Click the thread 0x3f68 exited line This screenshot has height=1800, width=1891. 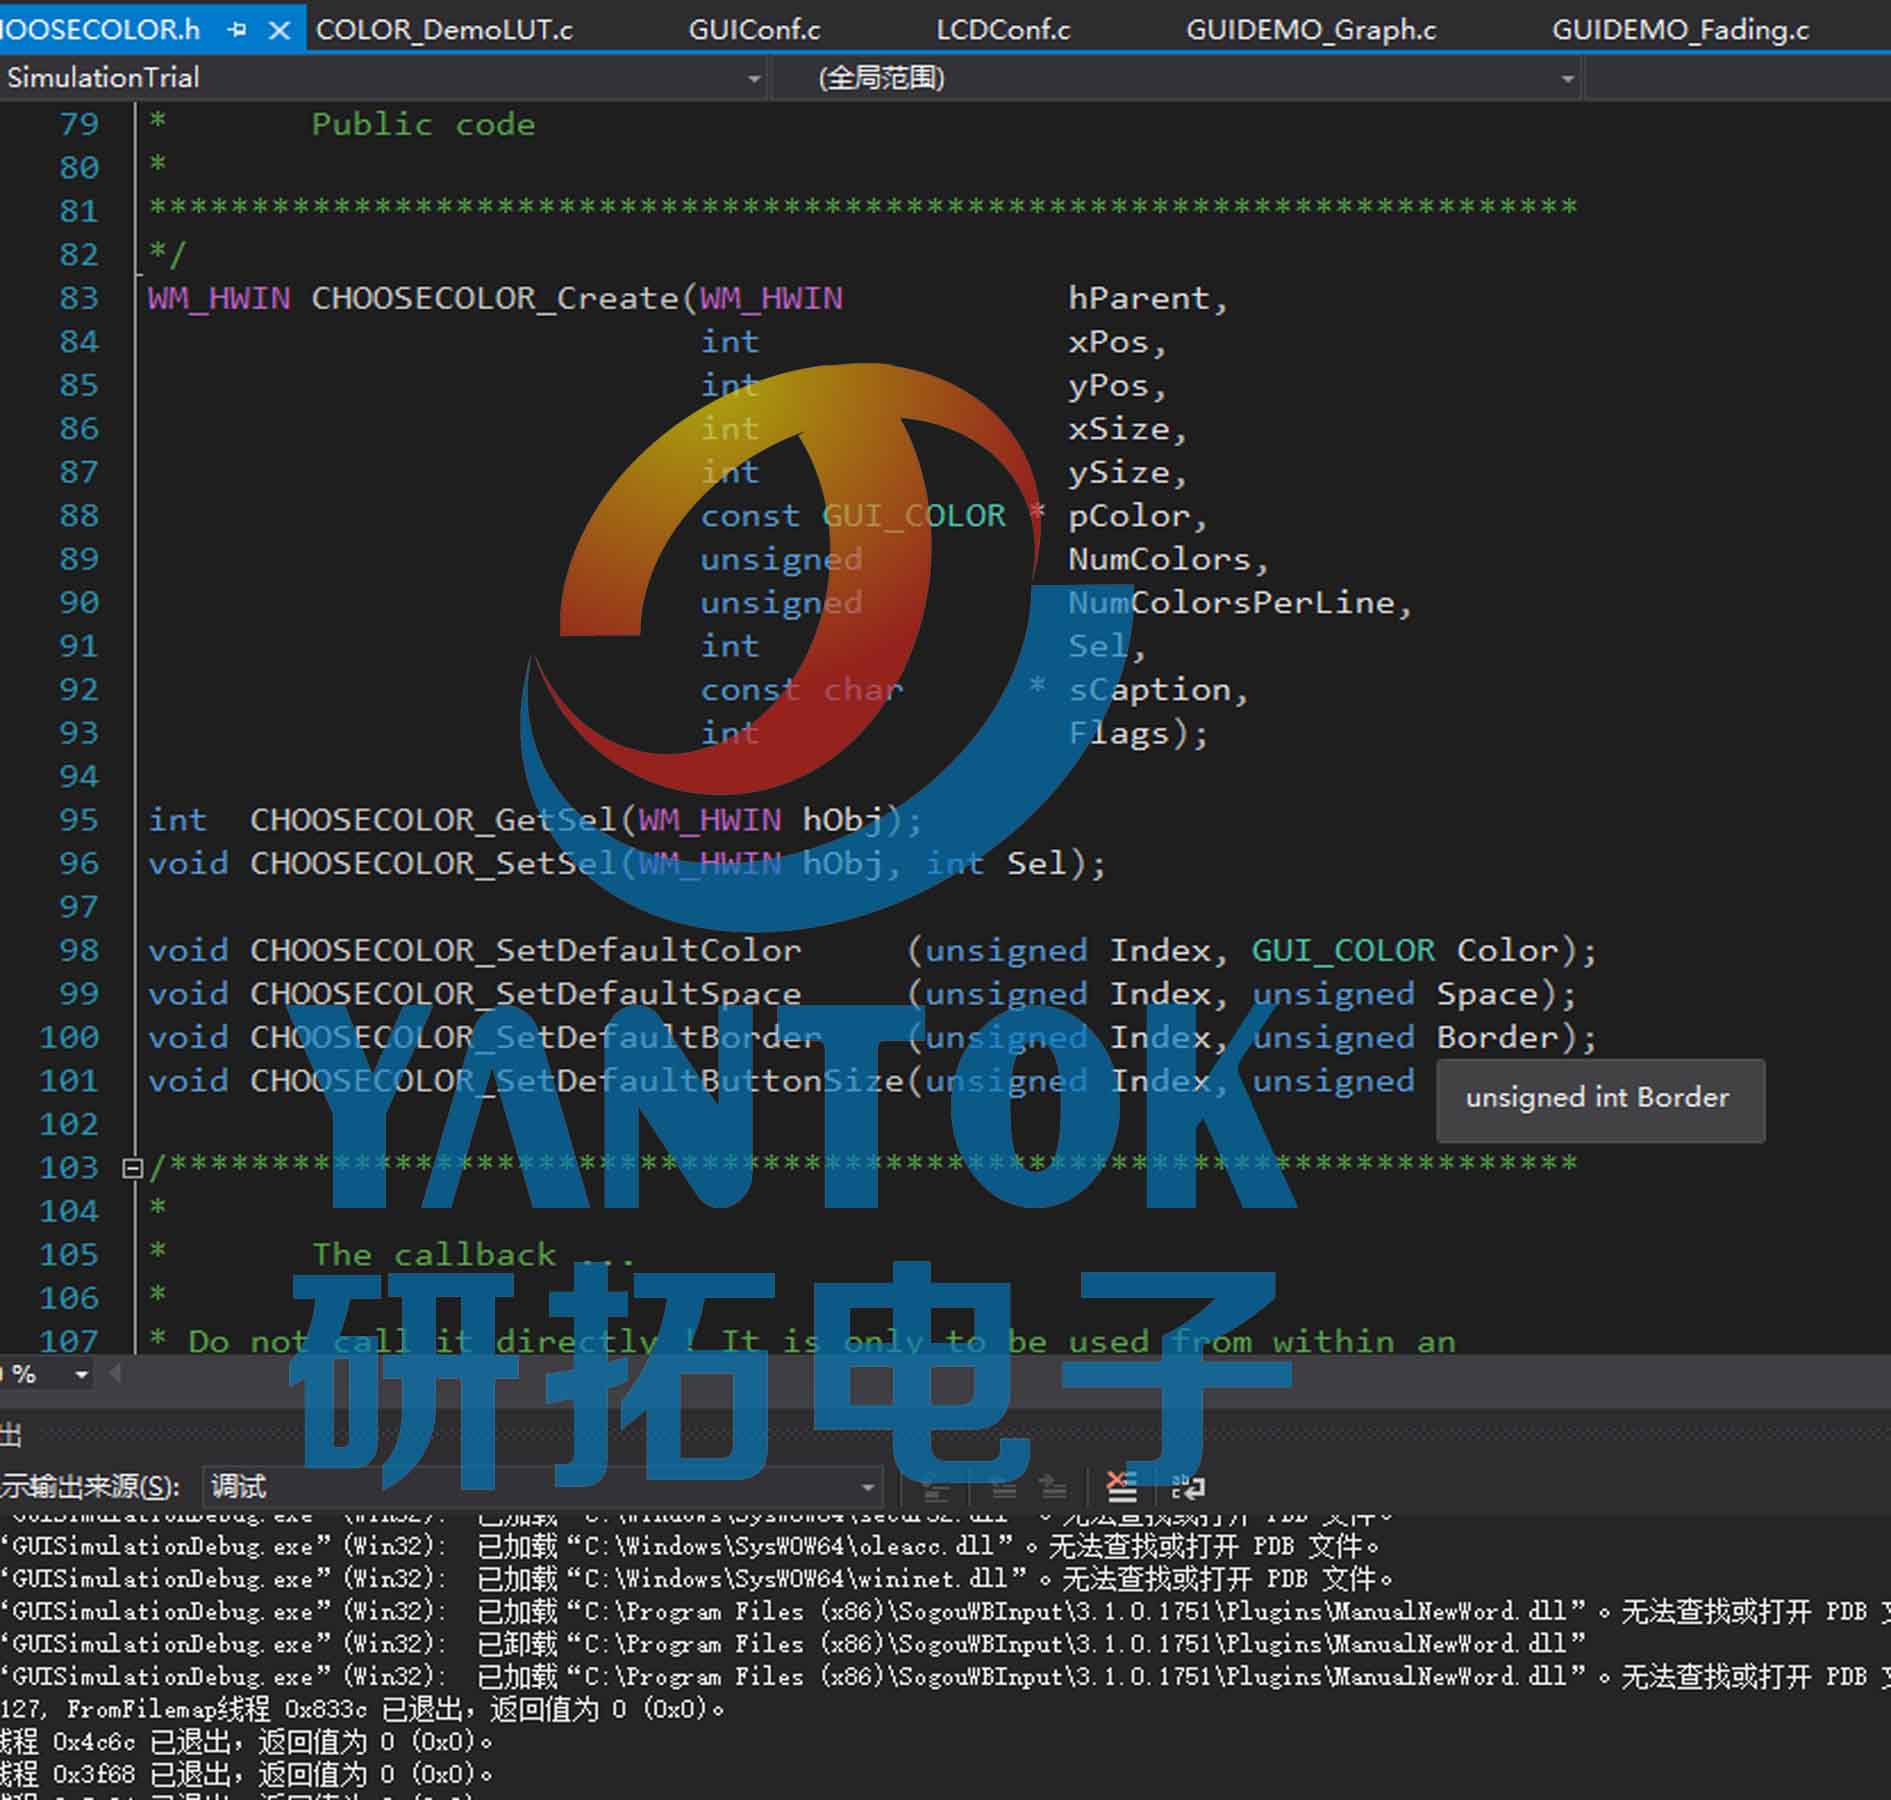[x=246, y=1774]
